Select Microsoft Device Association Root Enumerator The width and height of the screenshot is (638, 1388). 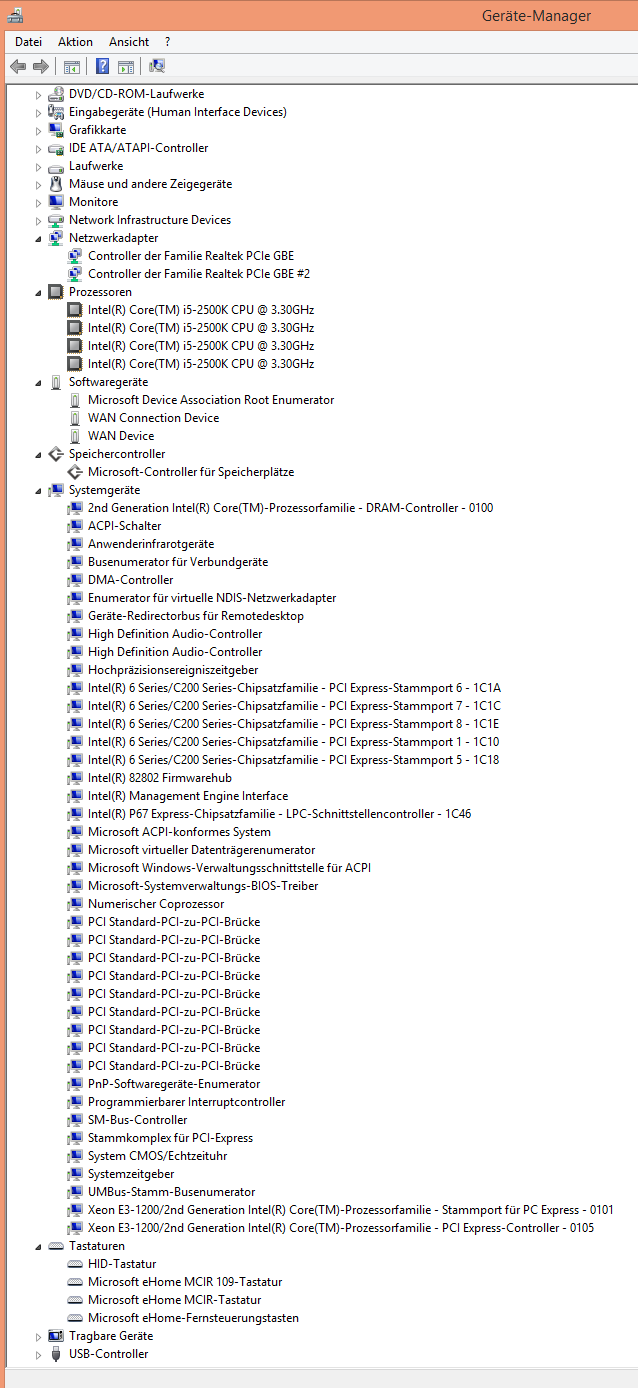point(211,400)
